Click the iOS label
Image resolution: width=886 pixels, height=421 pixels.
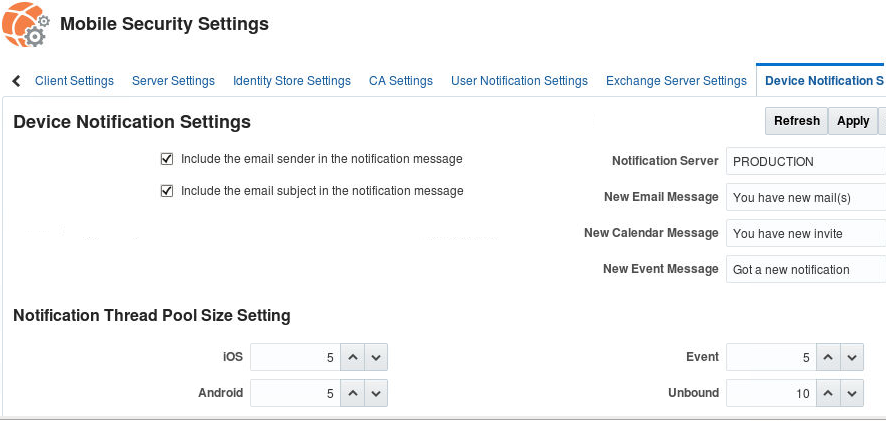coord(233,357)
